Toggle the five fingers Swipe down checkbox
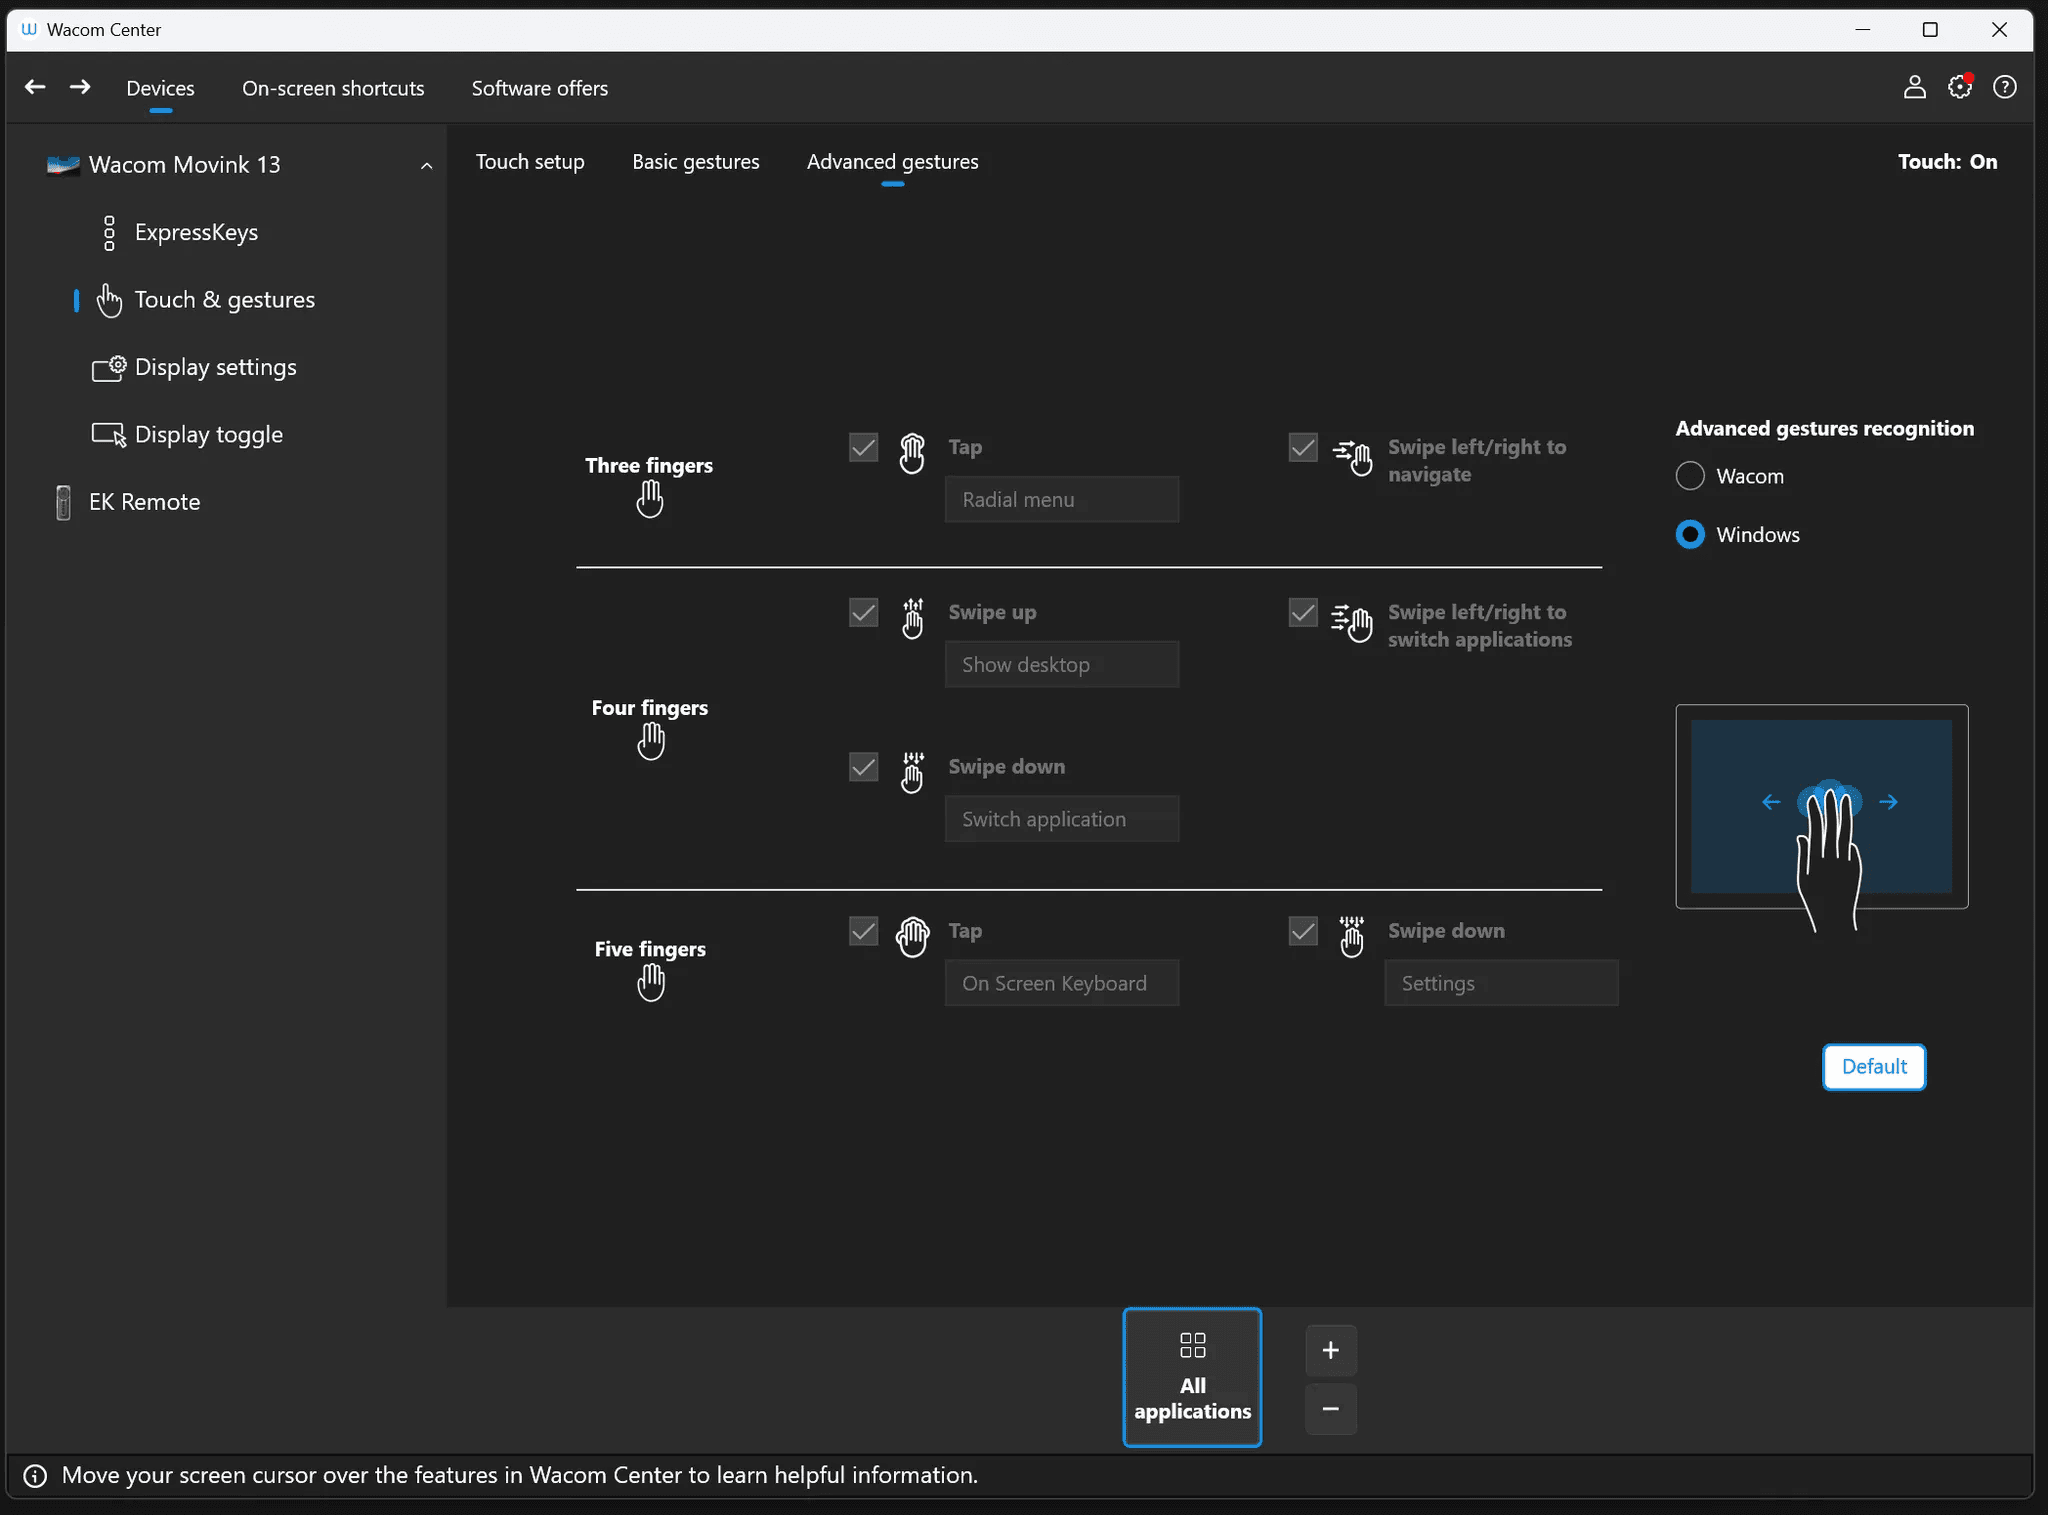 (x=1302, y=931)
